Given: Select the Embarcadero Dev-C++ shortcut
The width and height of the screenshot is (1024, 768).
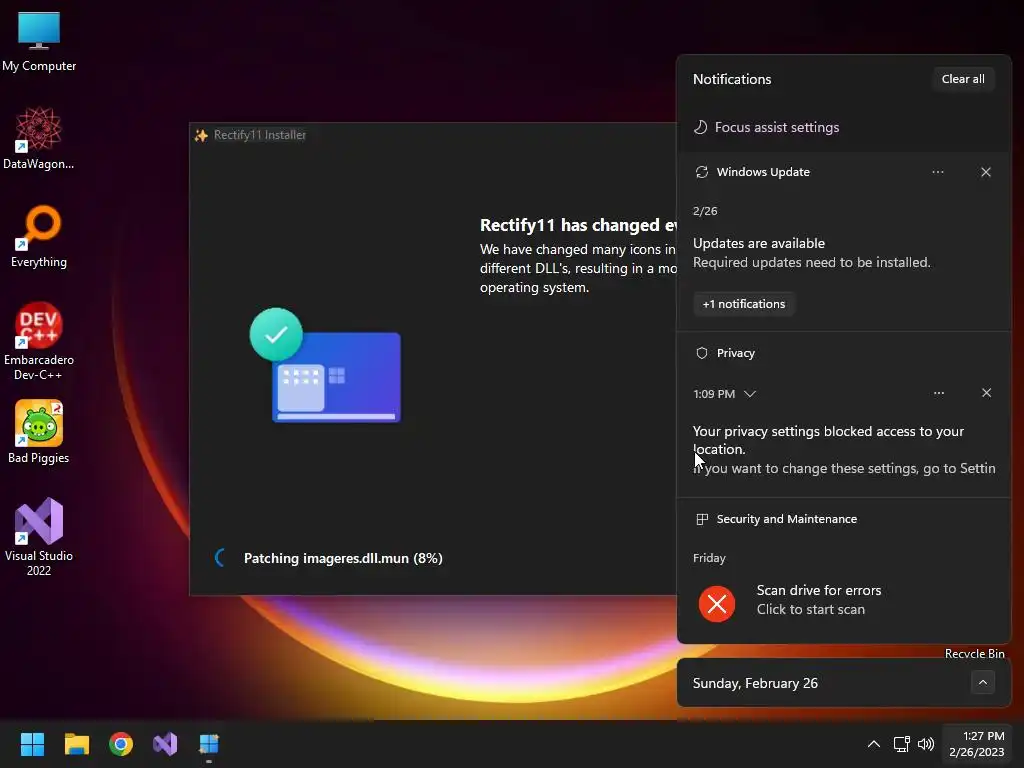Looking at the screenshot, I should [39, 341].
